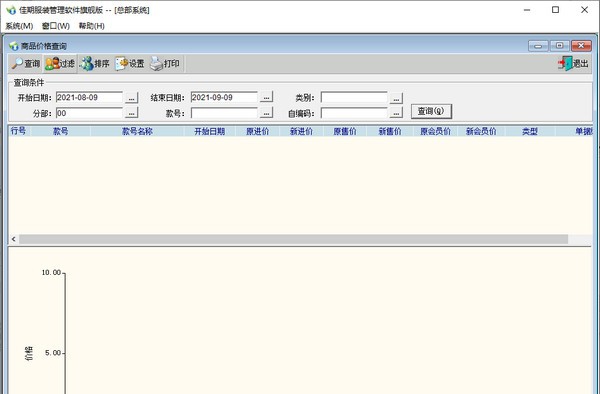The width and height of the screenshot is (600, 394).
Task: Open the 类别 lookup ellipsis button
Action: pos(396,98)
